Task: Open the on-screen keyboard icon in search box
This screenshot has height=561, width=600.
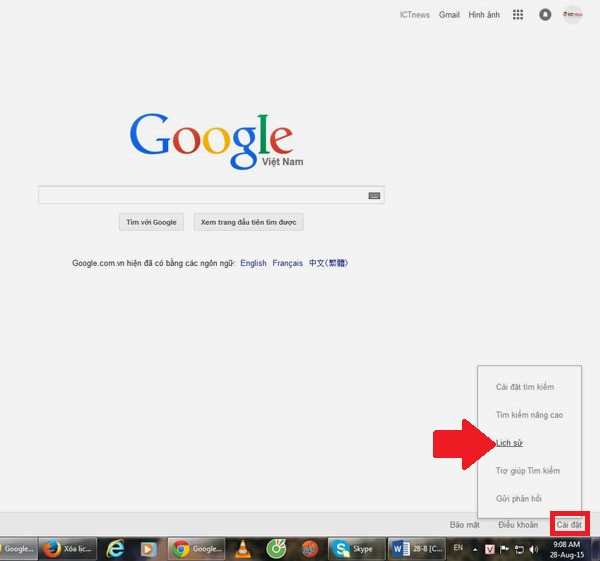Action: click(374, 196)
